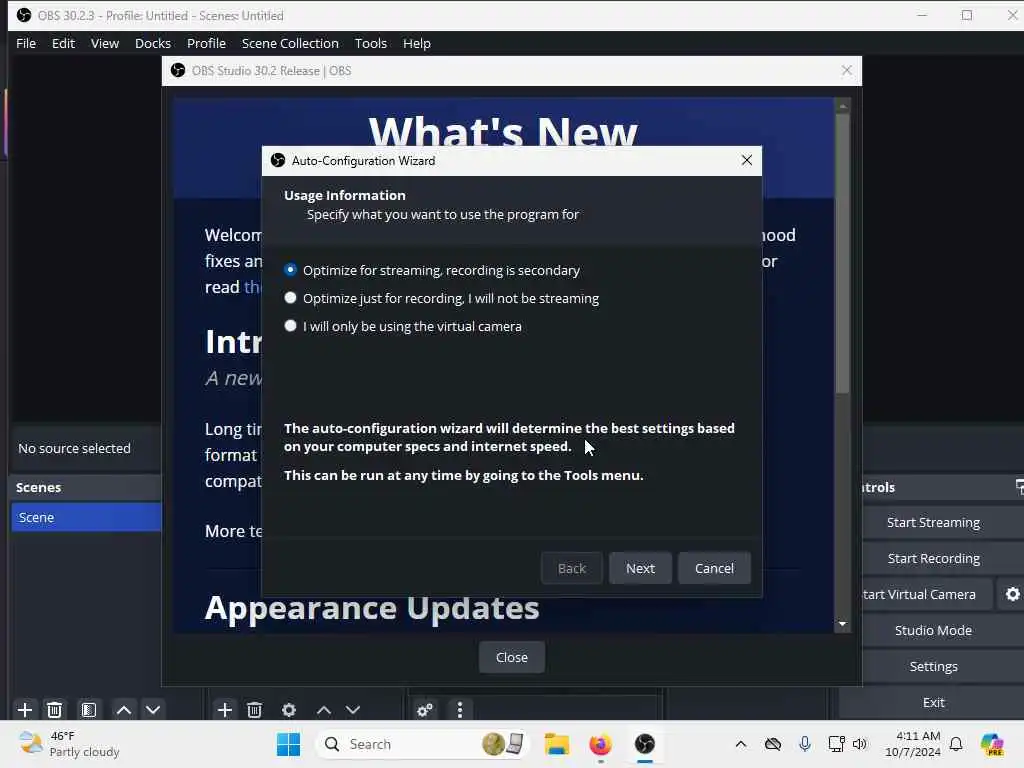Click the What's New vertical scrollbar thumb
The image size is (1024, 768).
pyautogui.click(x=842, y=253)
